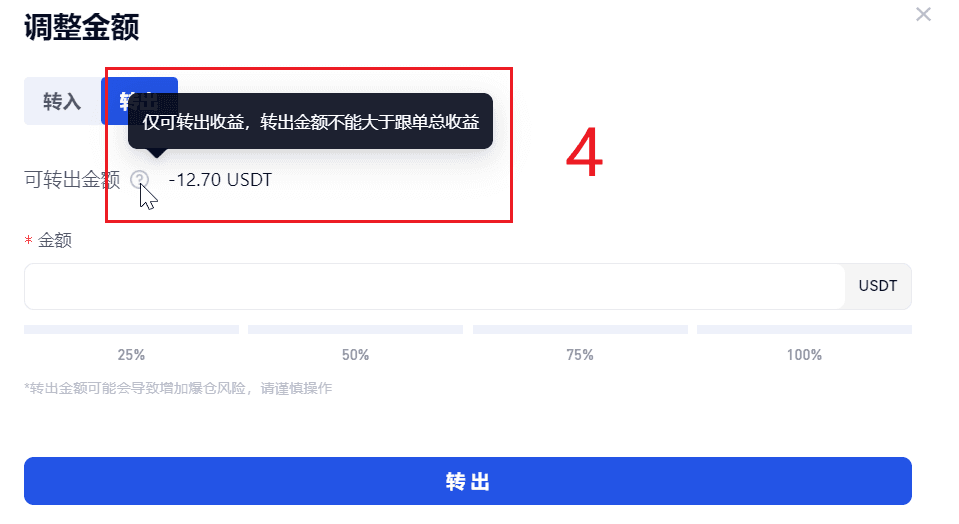Close the 调整金额 dialog with the X icon
959x524 pixels.
[923, 14]
